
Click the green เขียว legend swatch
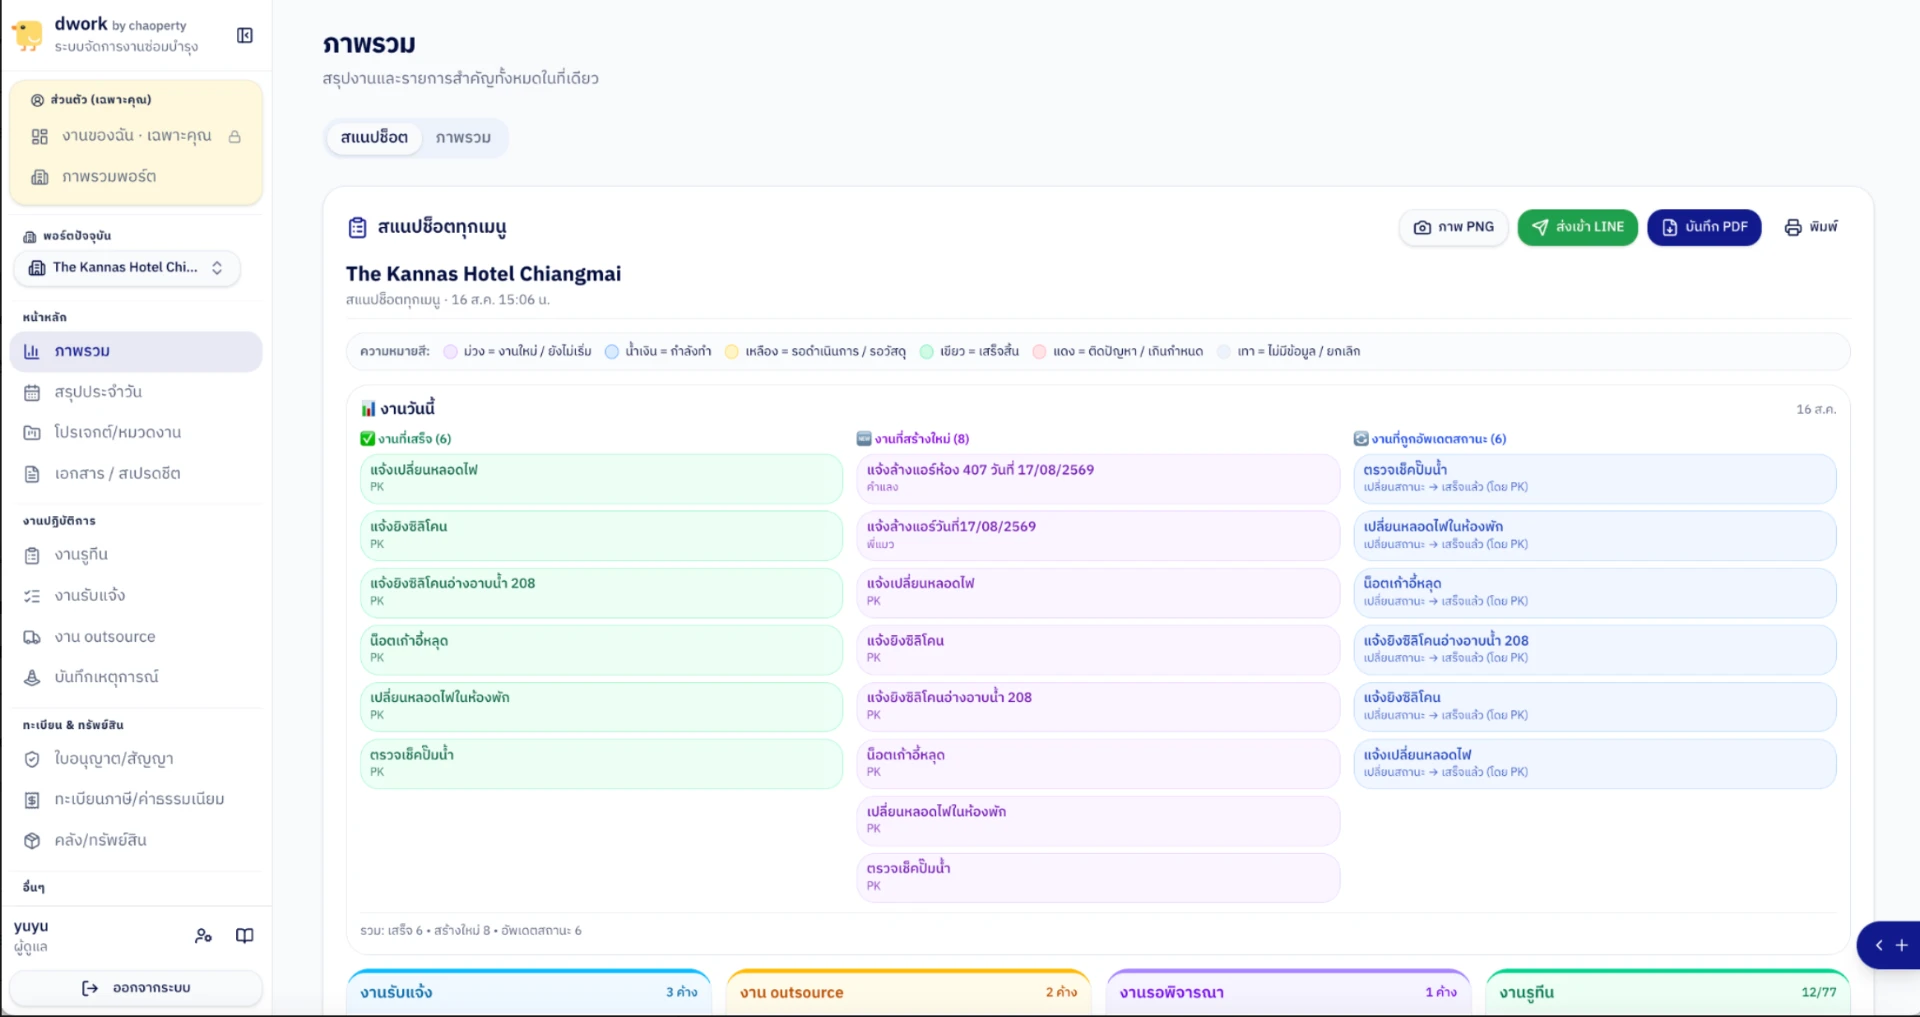click(x=926, y=352)
